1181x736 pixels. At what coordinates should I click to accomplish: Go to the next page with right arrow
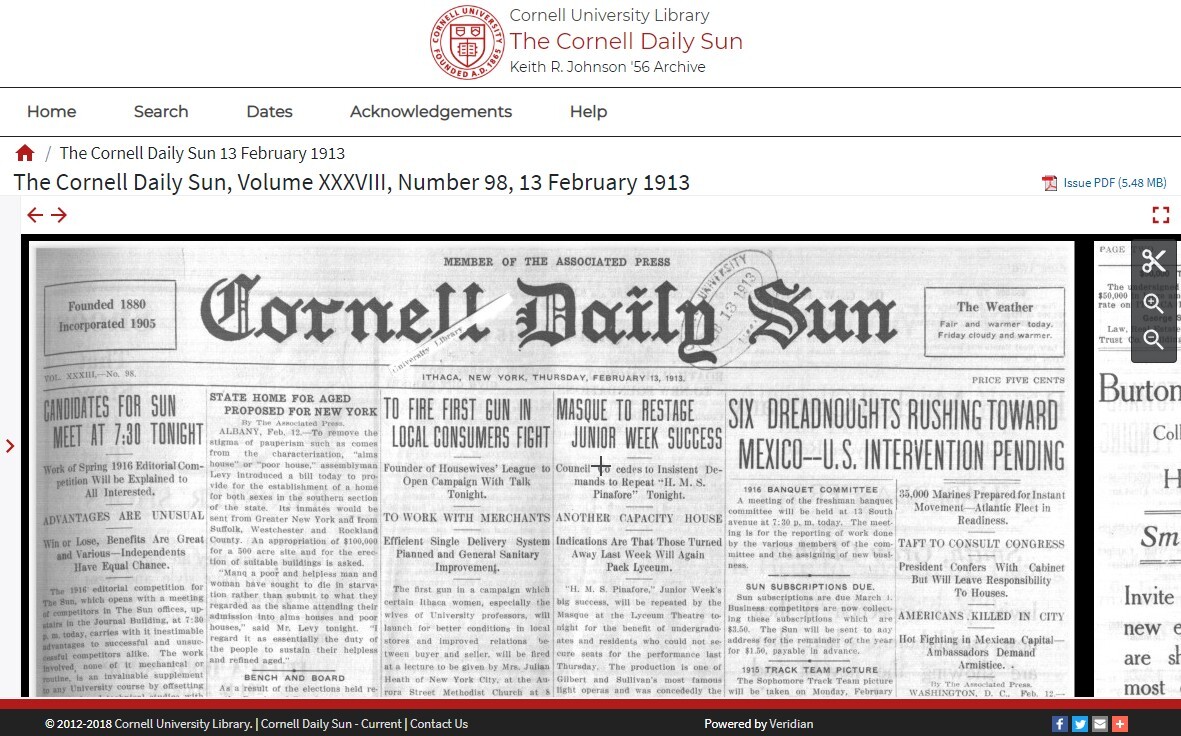point(59,214)
